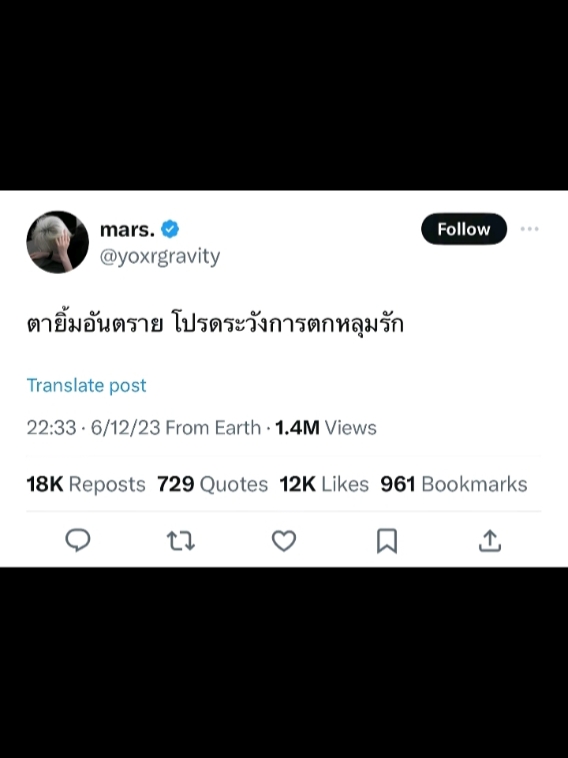Like the post with the heart icon
568x758 pixels.
click(284, 540)
